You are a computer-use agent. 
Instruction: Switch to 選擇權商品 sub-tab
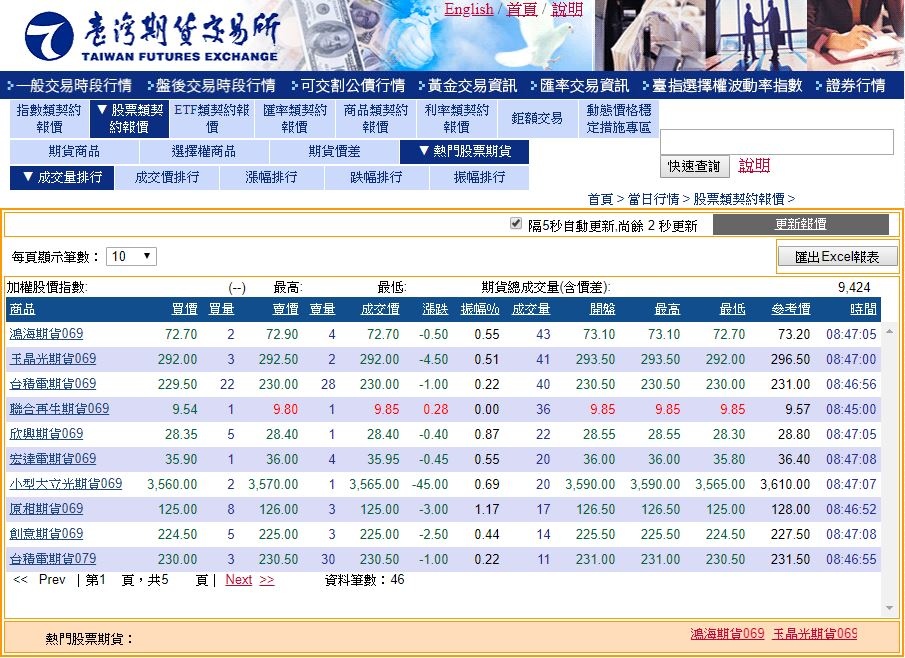pos(204,151)
